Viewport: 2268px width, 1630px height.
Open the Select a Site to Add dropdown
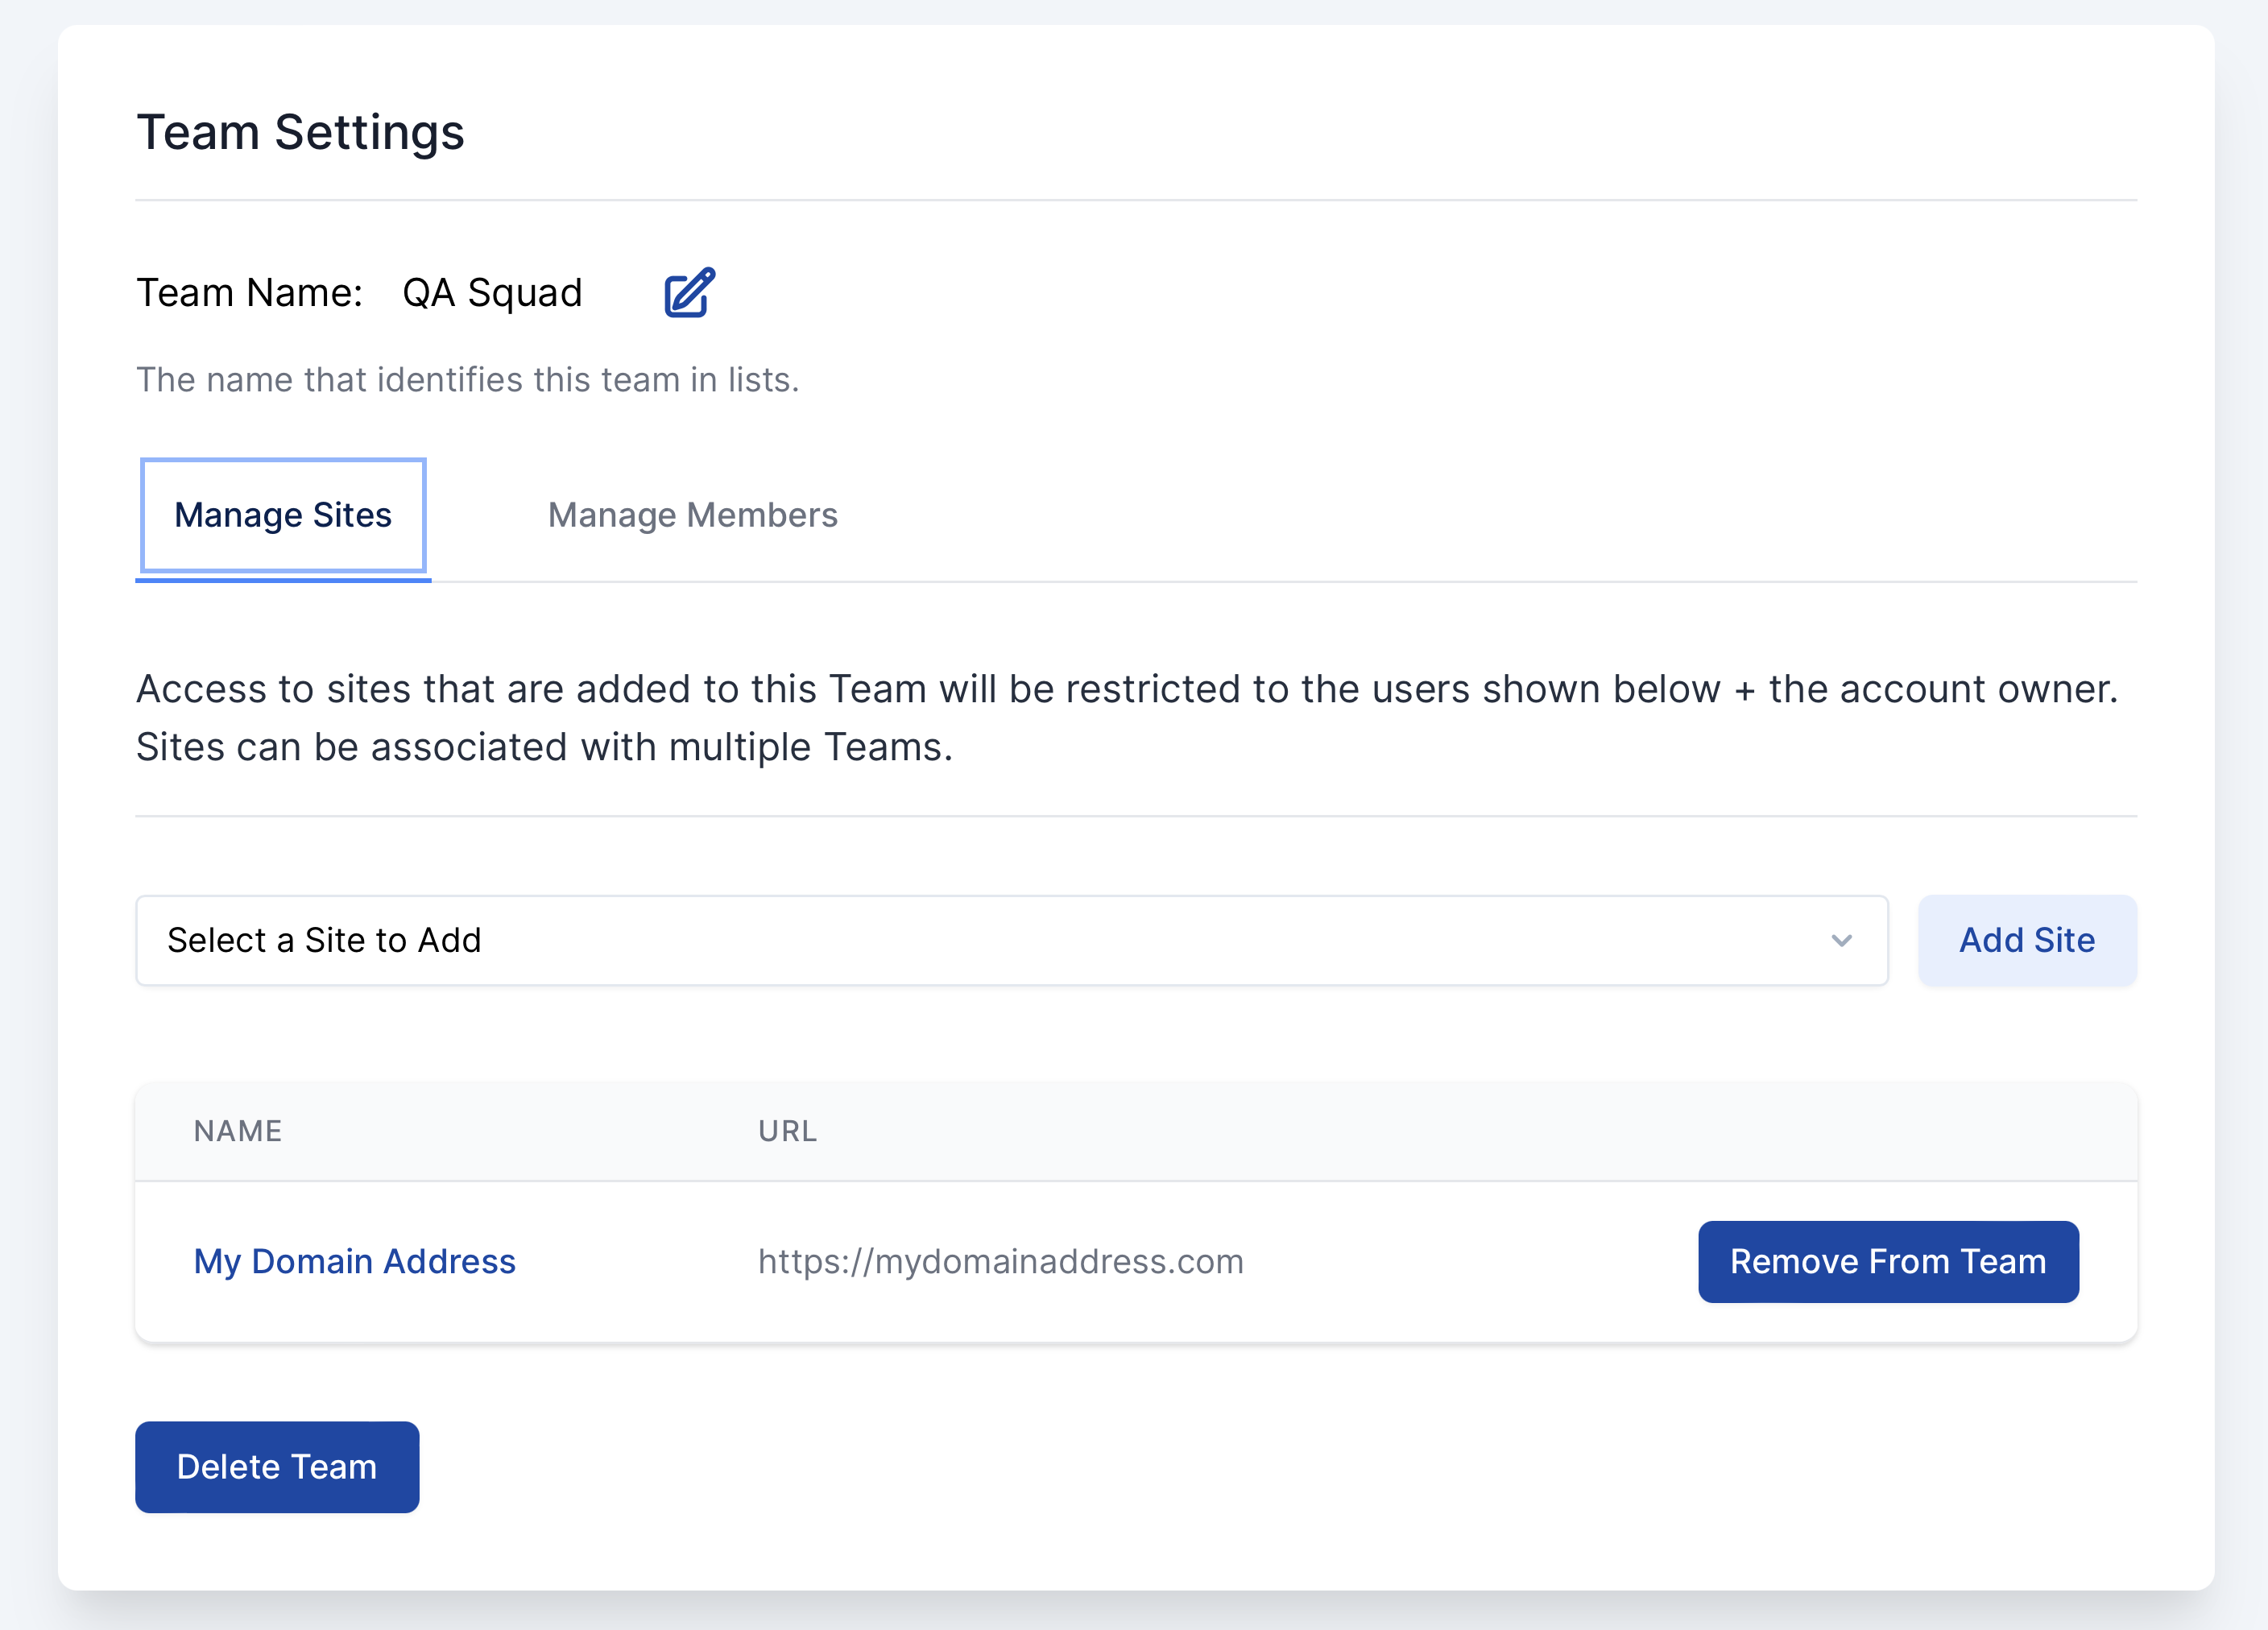pyautogui.click(x=1011, y=940)
